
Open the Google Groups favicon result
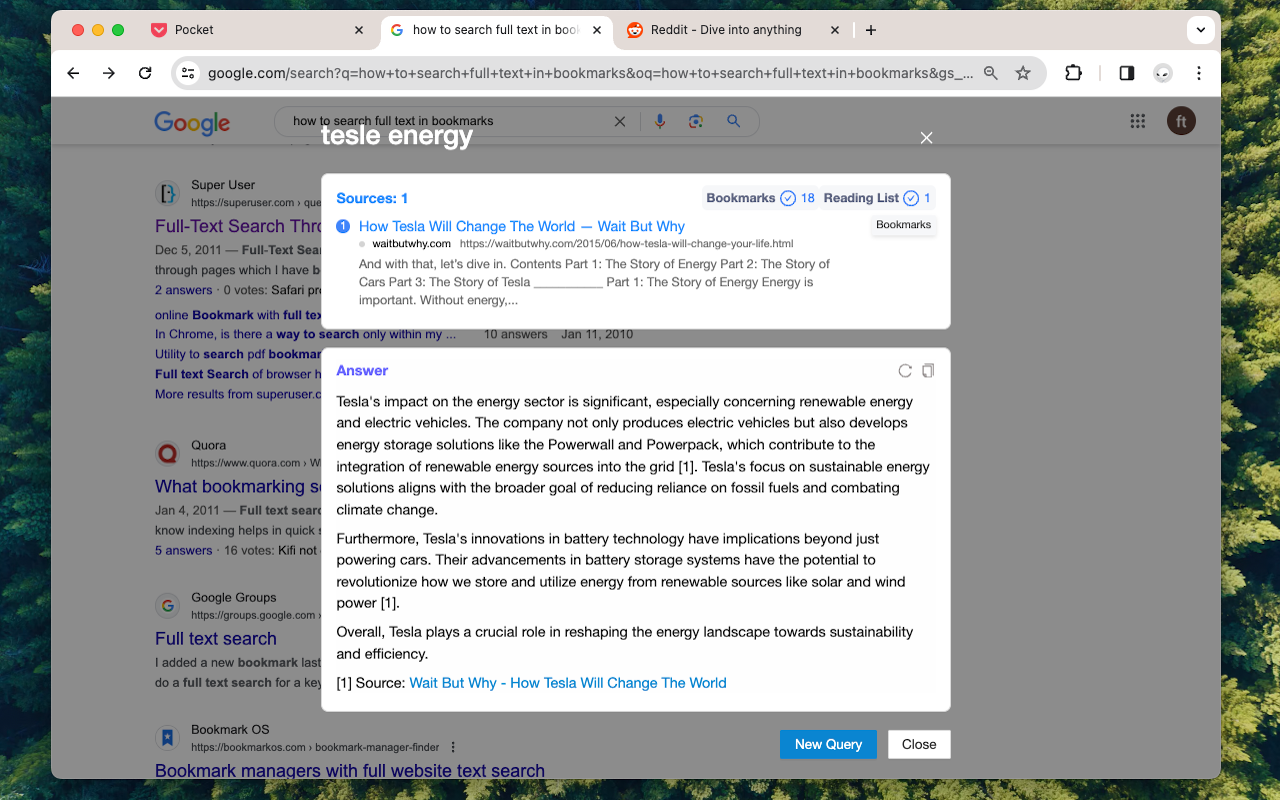[167, 606]
